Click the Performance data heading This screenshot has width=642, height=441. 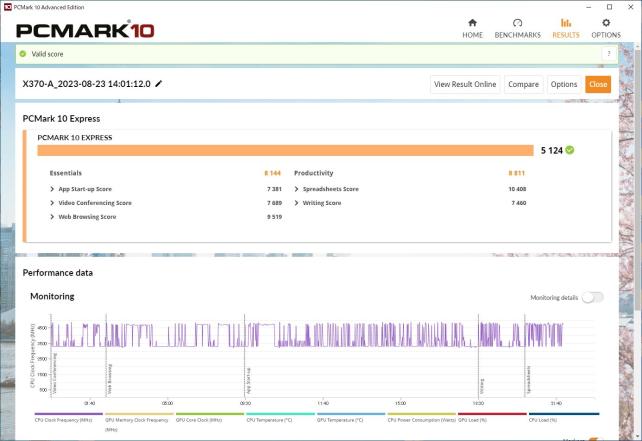click(58, 273)
